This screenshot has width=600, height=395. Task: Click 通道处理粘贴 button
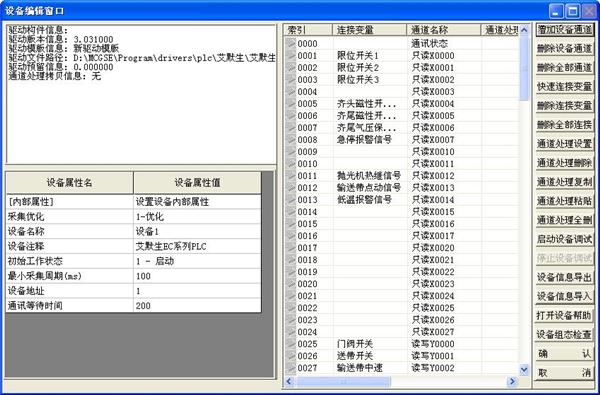[x=564, y=201]
